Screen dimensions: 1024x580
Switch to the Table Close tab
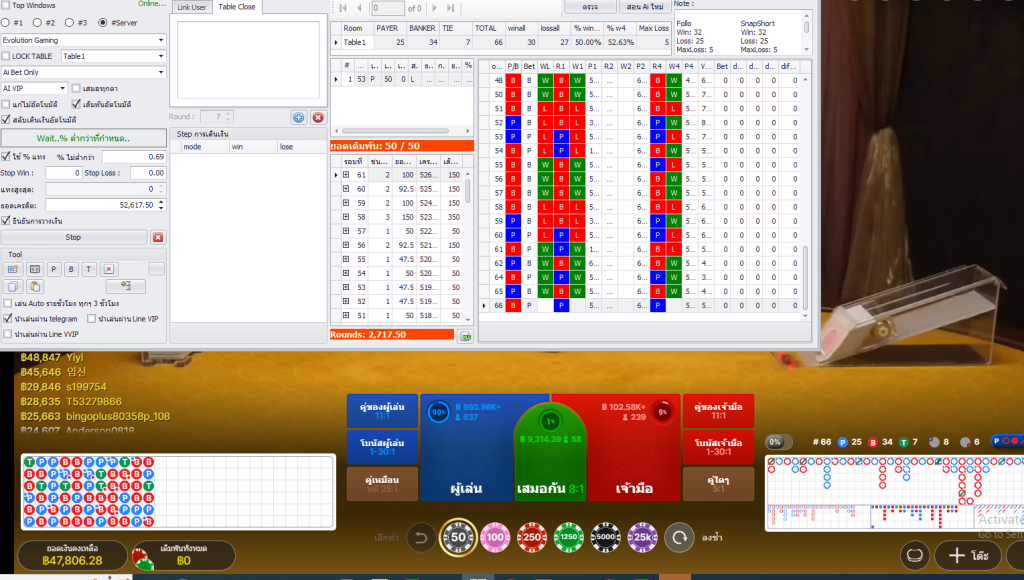click(x=237, y=7)
